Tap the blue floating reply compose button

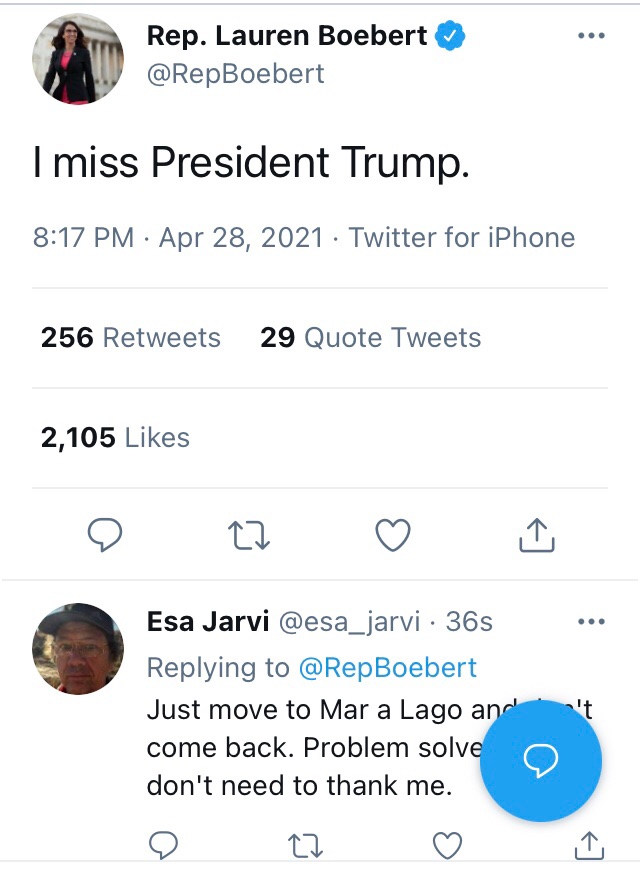[x=541, y=761]
